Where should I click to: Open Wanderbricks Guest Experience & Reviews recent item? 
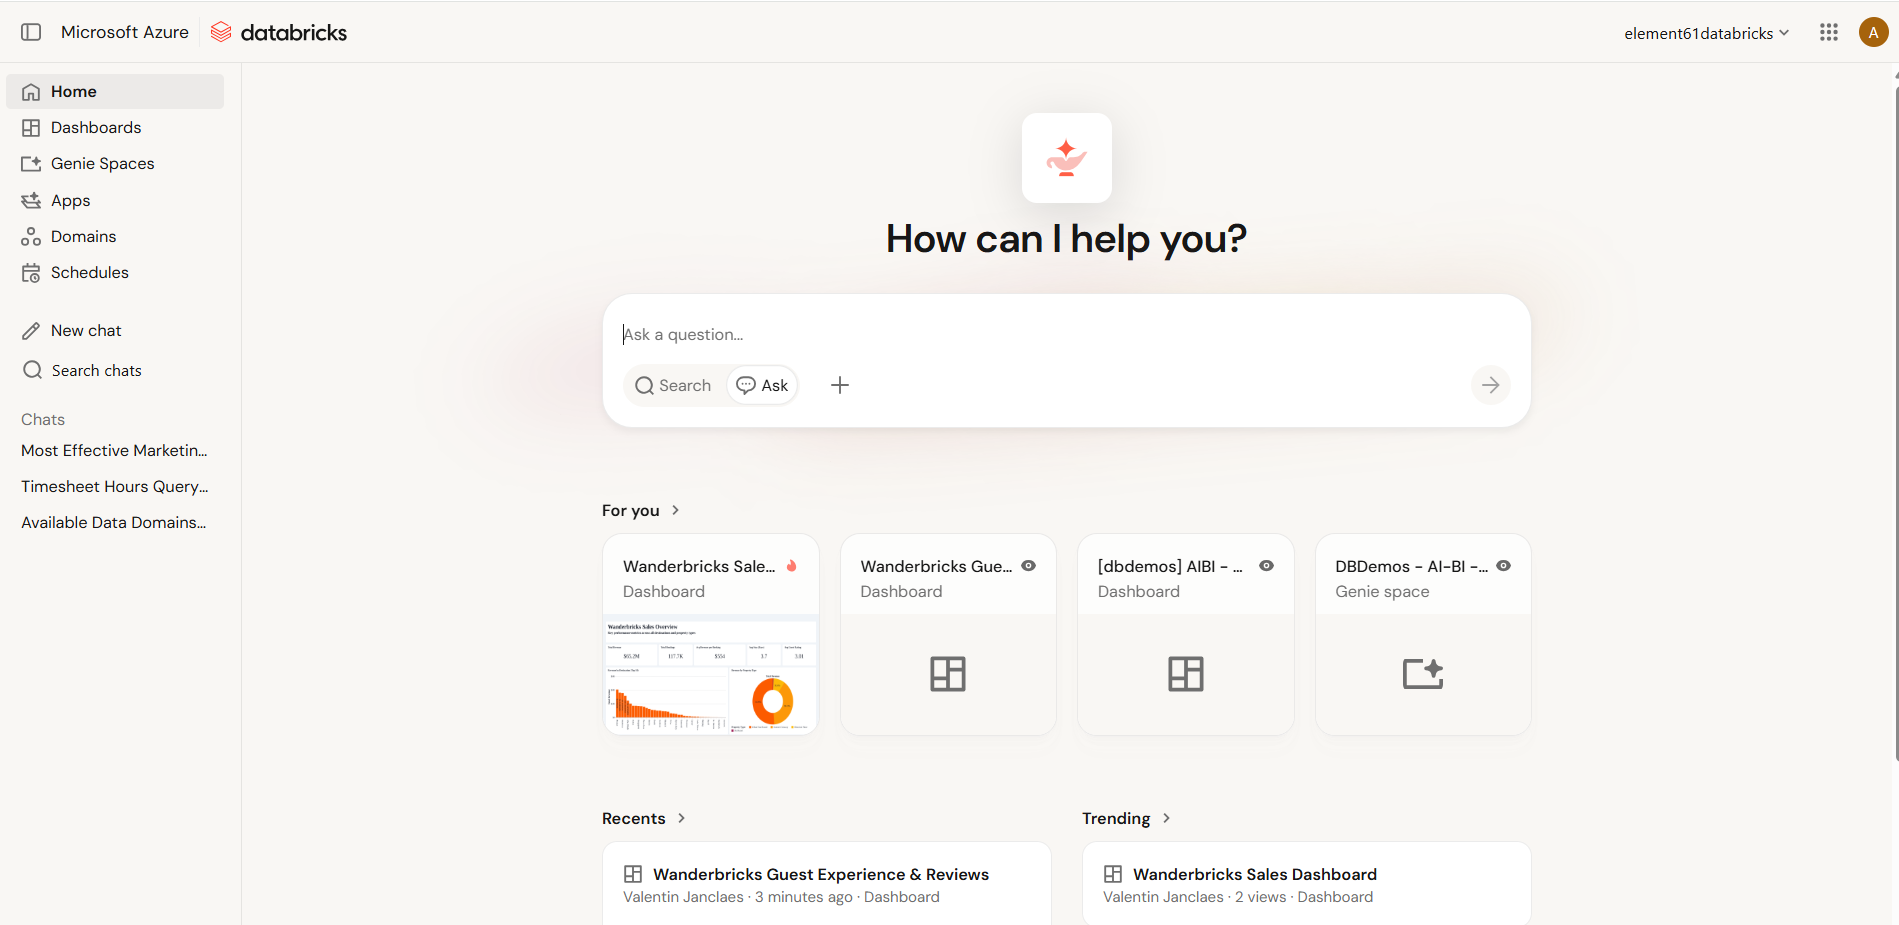(x=826, y=884)
